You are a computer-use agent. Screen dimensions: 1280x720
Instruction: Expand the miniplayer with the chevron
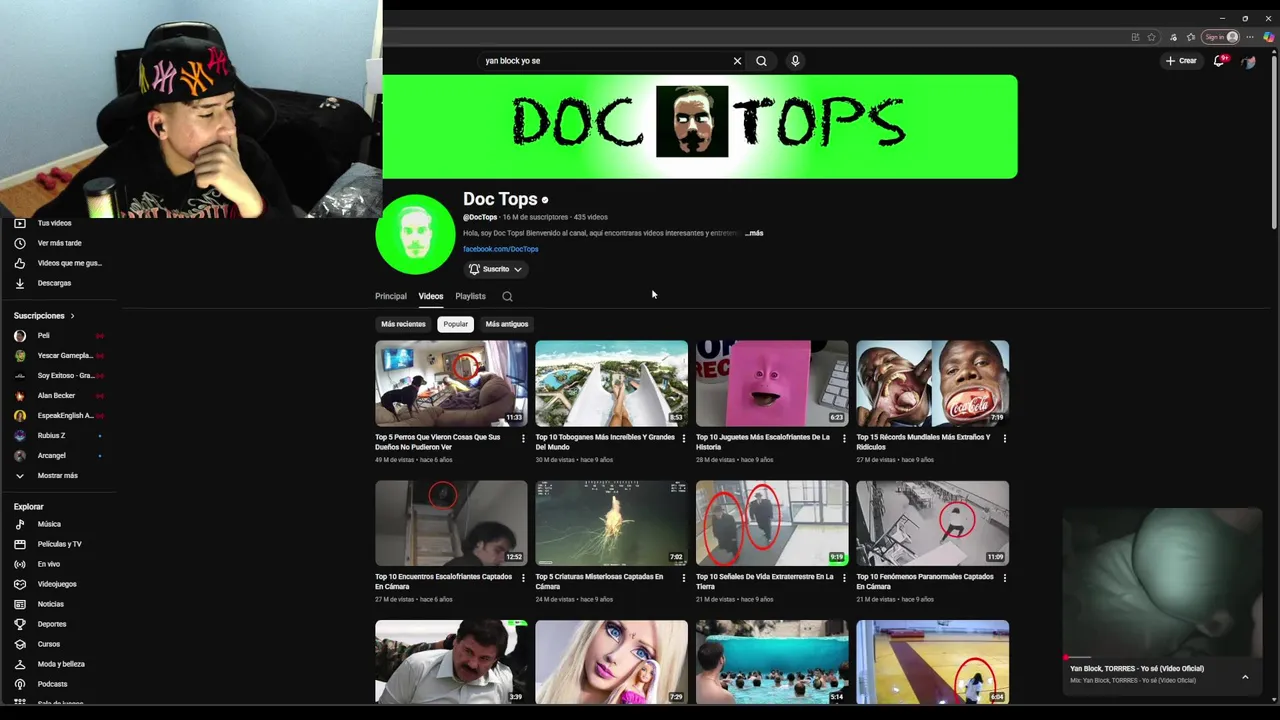point(1245,677)
